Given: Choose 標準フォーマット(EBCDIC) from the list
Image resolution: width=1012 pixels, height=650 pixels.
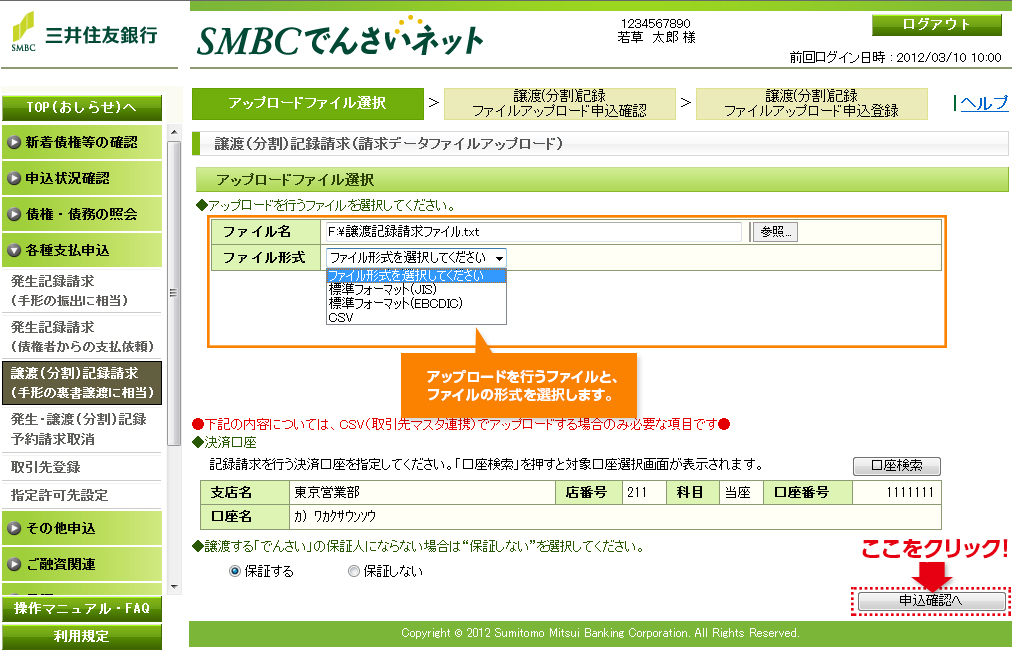Looking at the screenshot, I should (x=416, y=303).
